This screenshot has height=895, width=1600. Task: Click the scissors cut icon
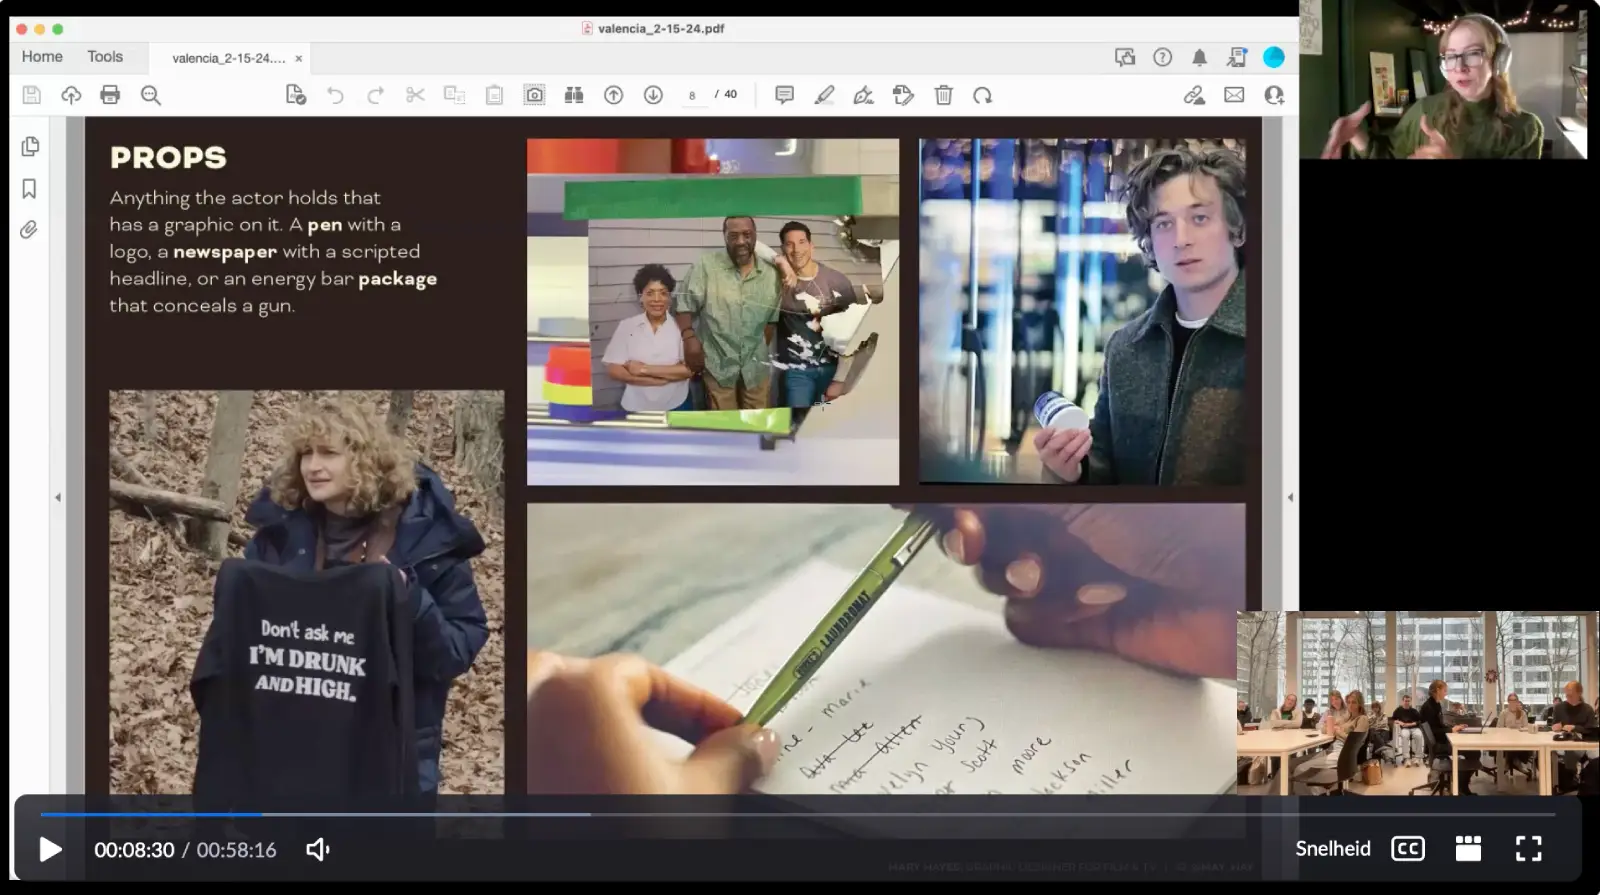(x=415, y=95)
